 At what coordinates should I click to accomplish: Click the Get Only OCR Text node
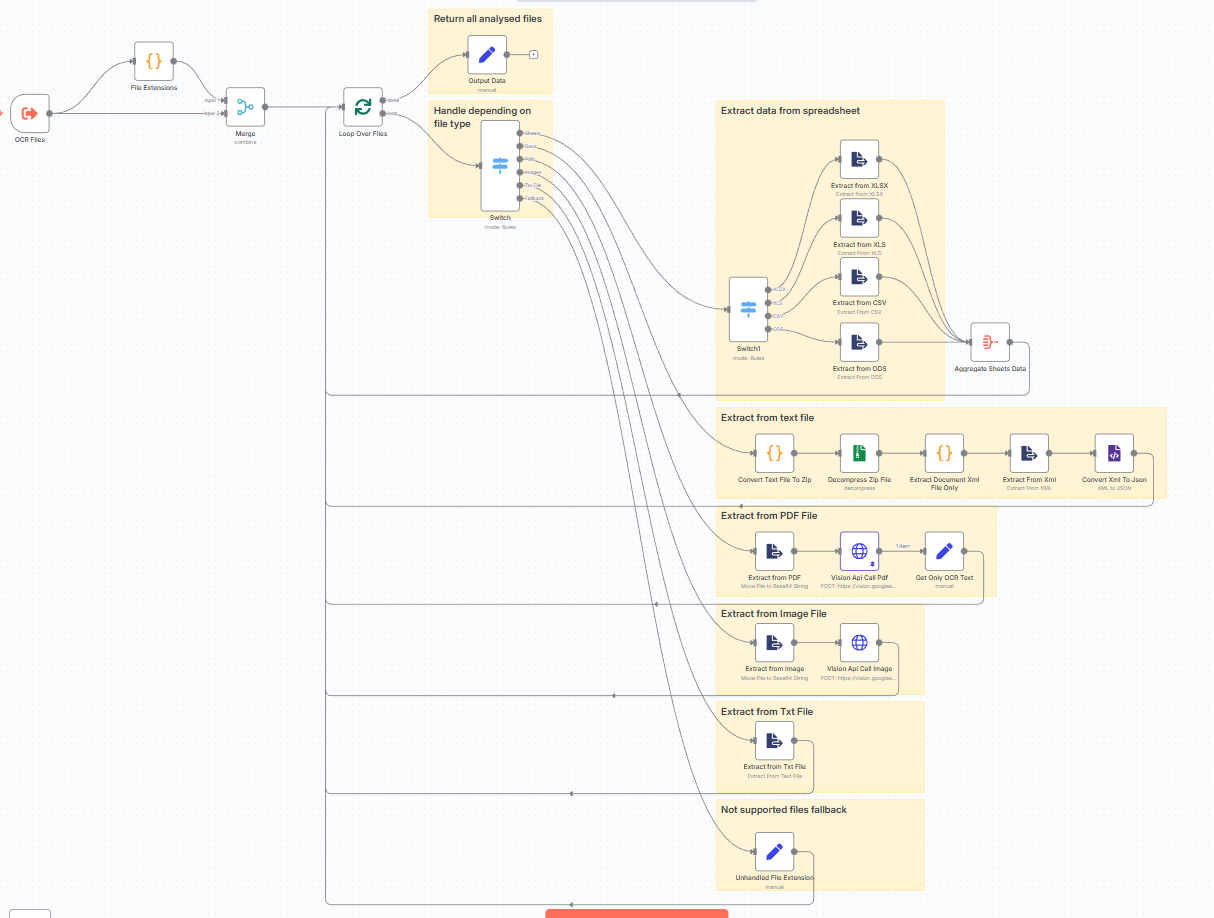coord(943,550)
